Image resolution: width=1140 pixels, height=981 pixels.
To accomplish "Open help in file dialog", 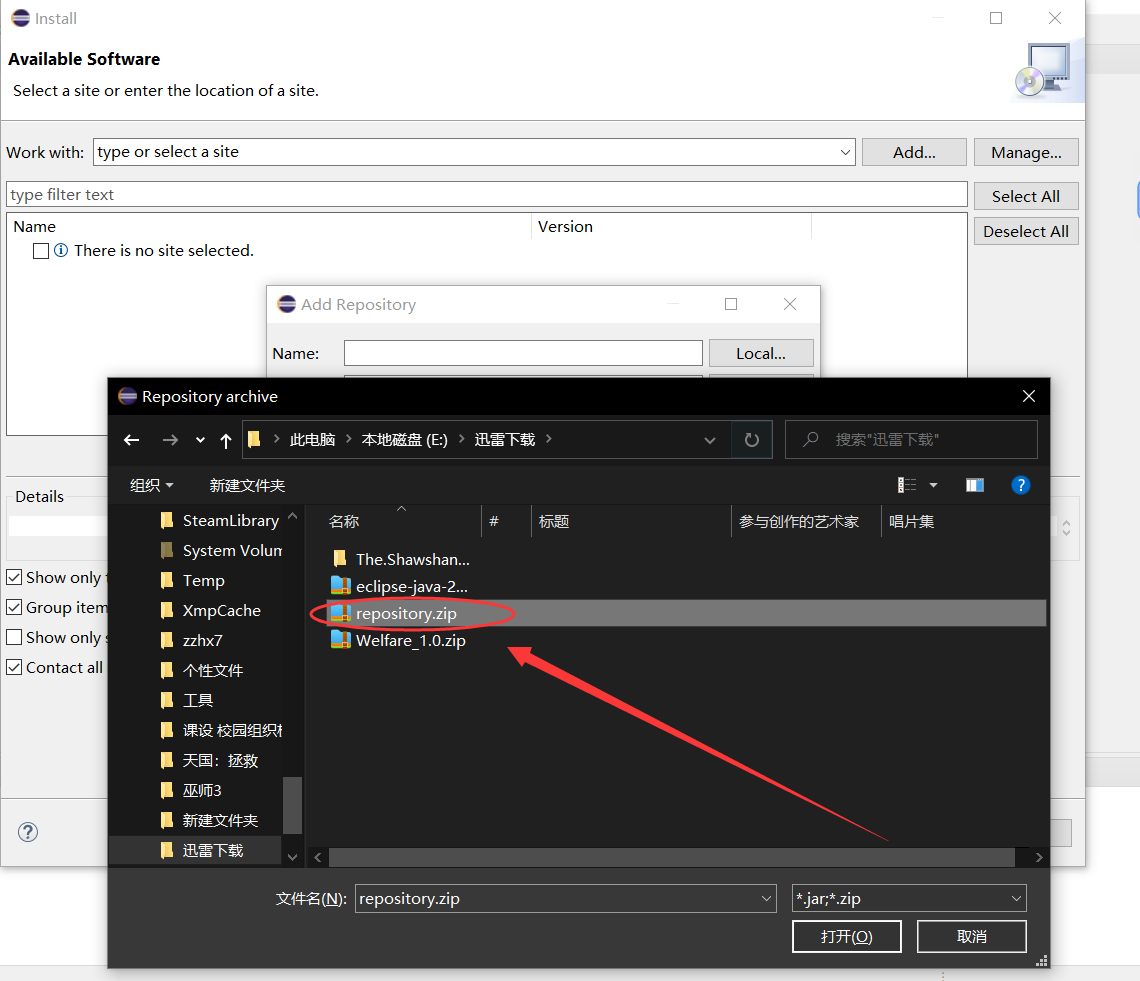I will click(1021, 485).
